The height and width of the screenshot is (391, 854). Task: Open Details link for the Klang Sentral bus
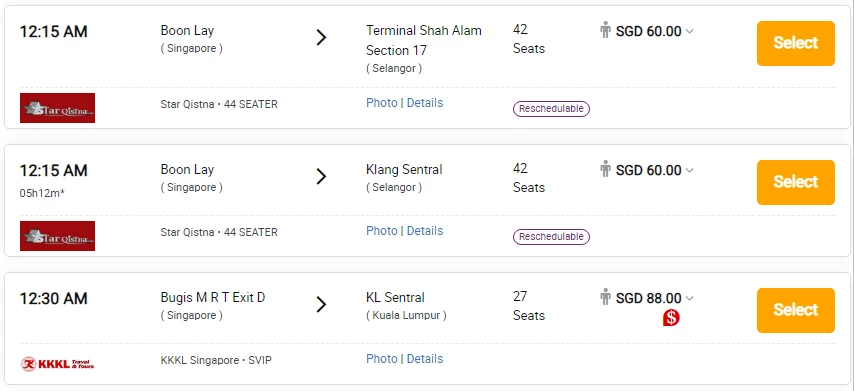(x=425, y=231)
